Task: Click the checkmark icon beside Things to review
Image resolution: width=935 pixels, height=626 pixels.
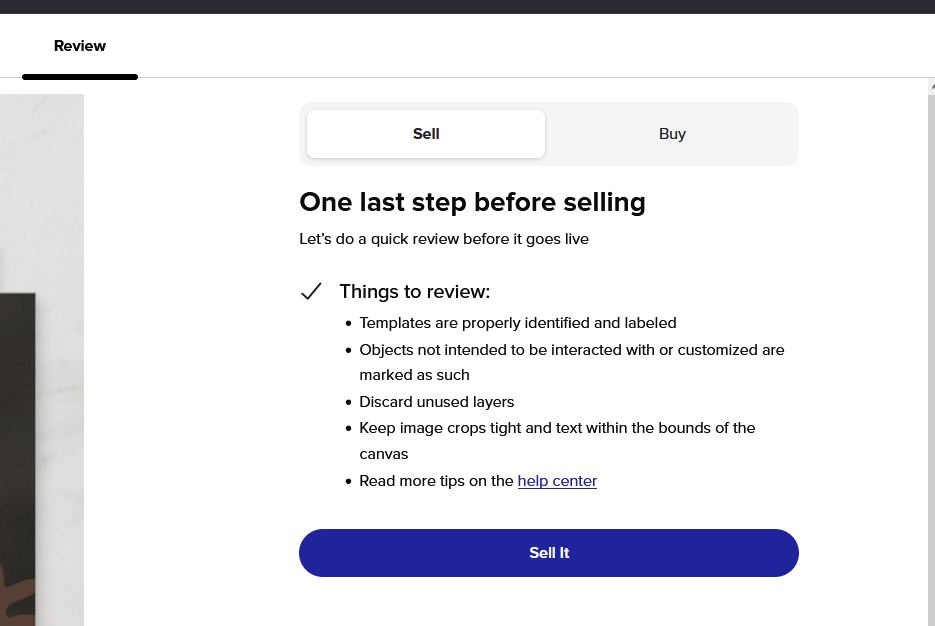Action: tap(311, 292)
